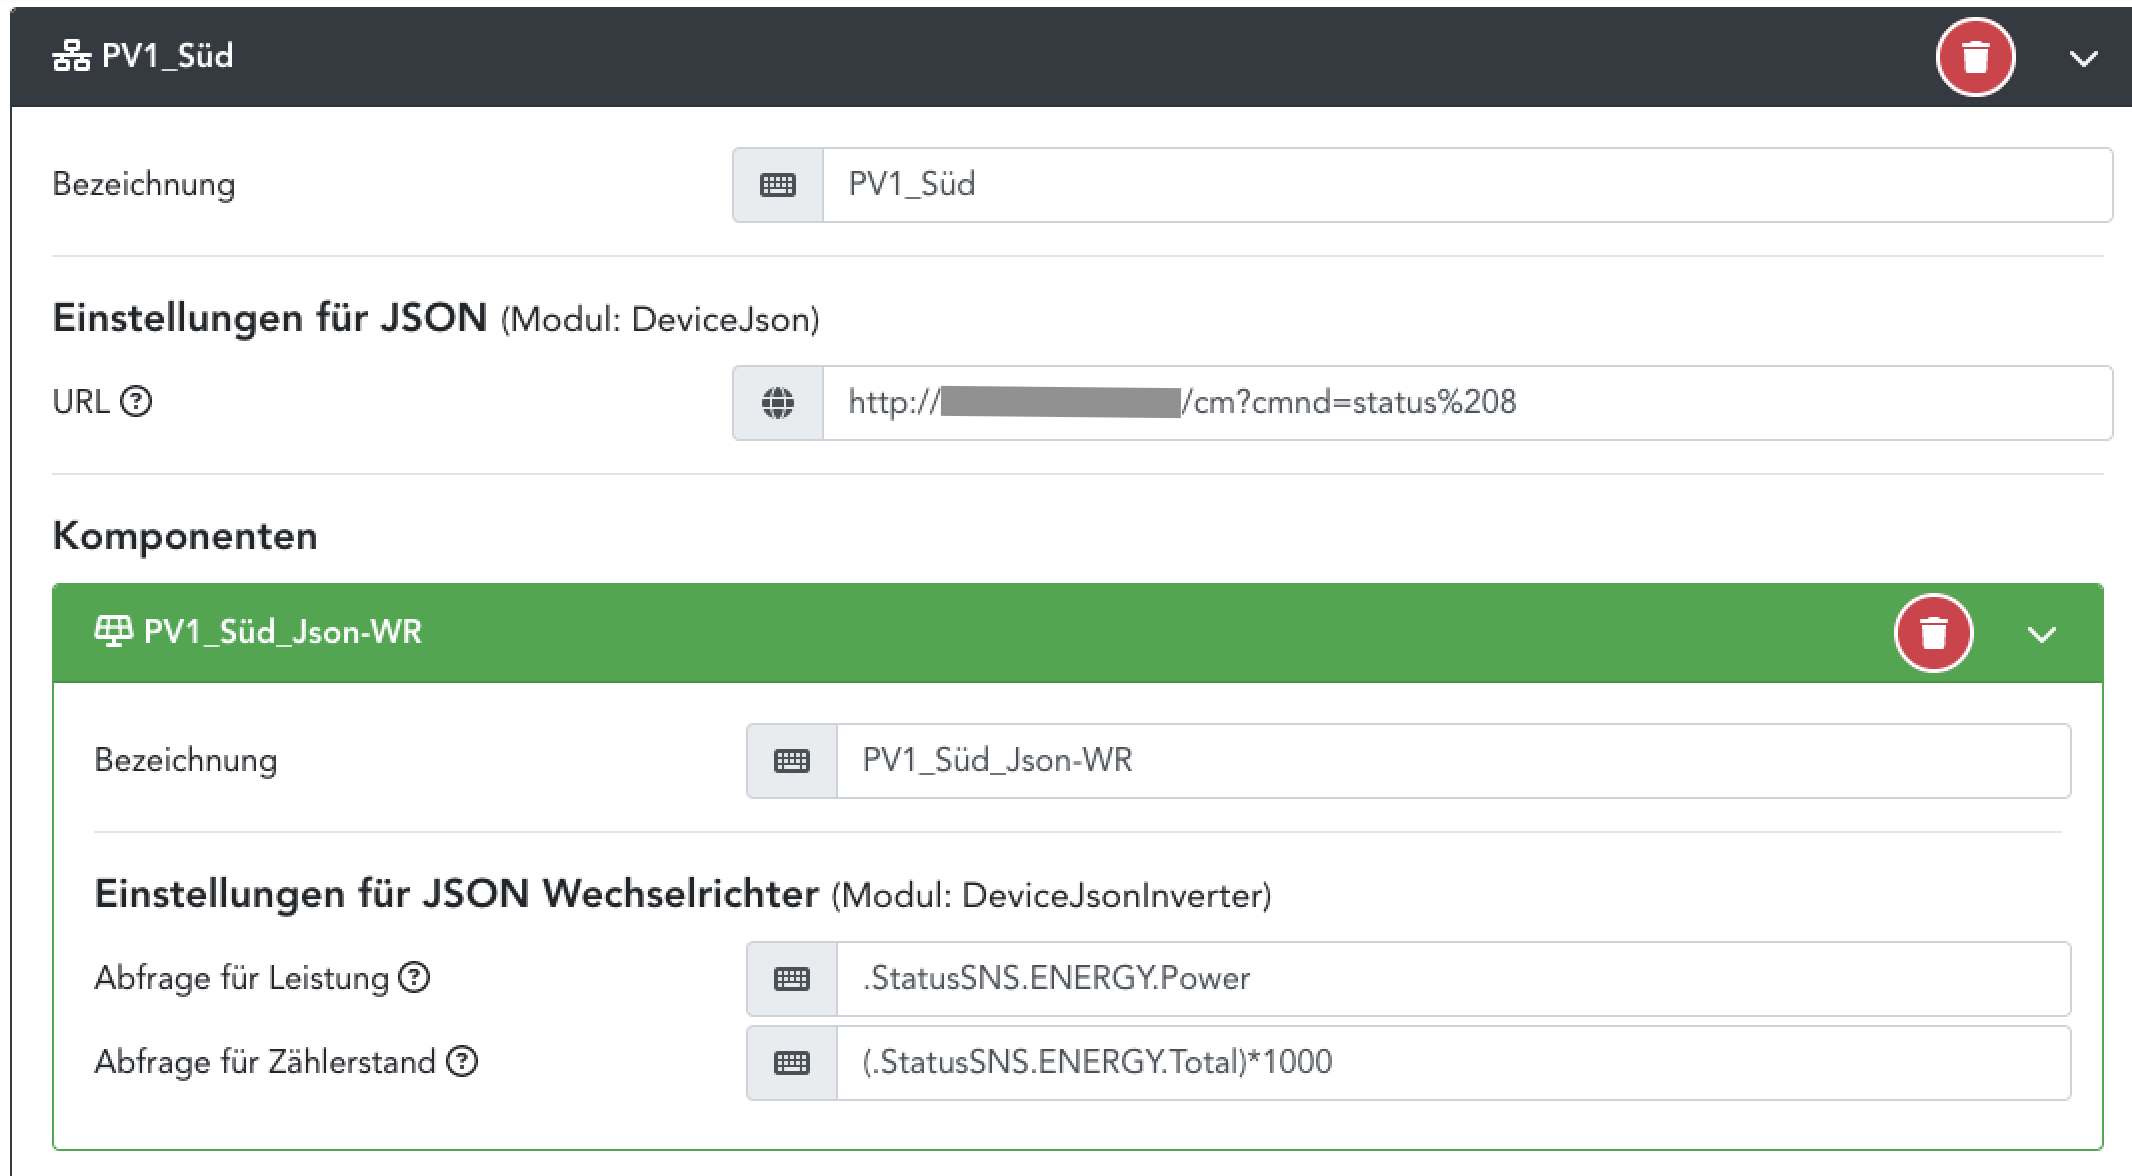Click into the URL input field
Image resolution: width=2132 pixels, height=1176 pixels.
pyautogui.click(x=1800, y=403)
